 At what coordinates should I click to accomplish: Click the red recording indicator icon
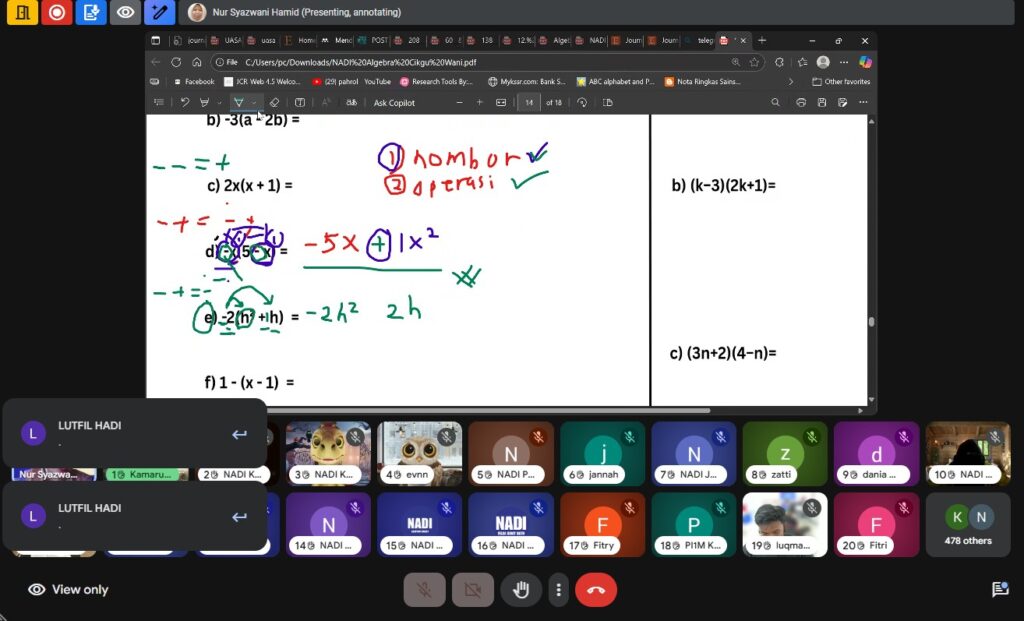click(x=57, y=12)
